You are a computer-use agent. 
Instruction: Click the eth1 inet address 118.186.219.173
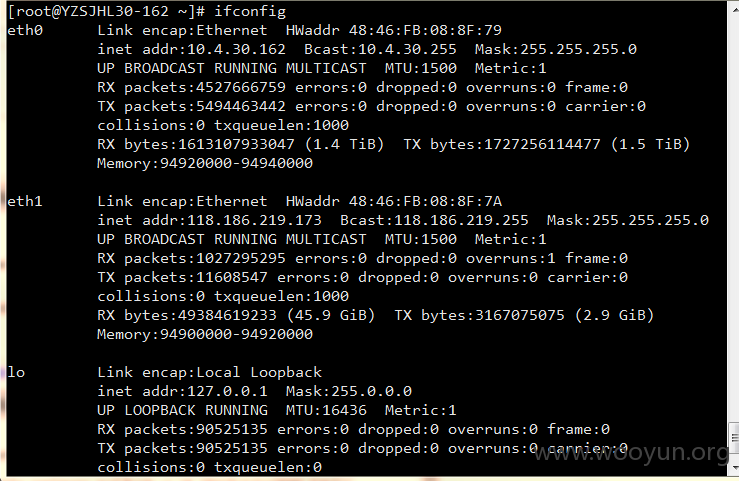[x=254, y=220]
